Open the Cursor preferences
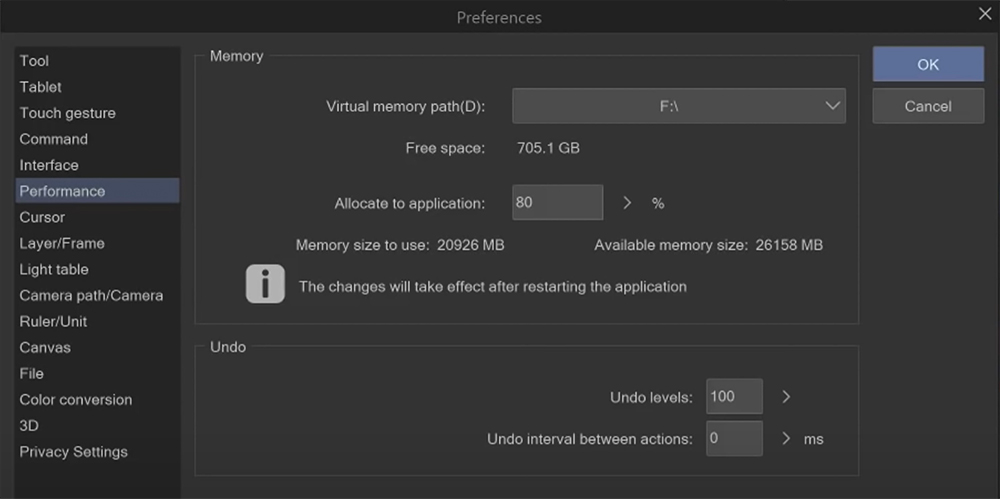This screenshot has height=499, width=1000. pyautogui.click(x=42, y=217)
